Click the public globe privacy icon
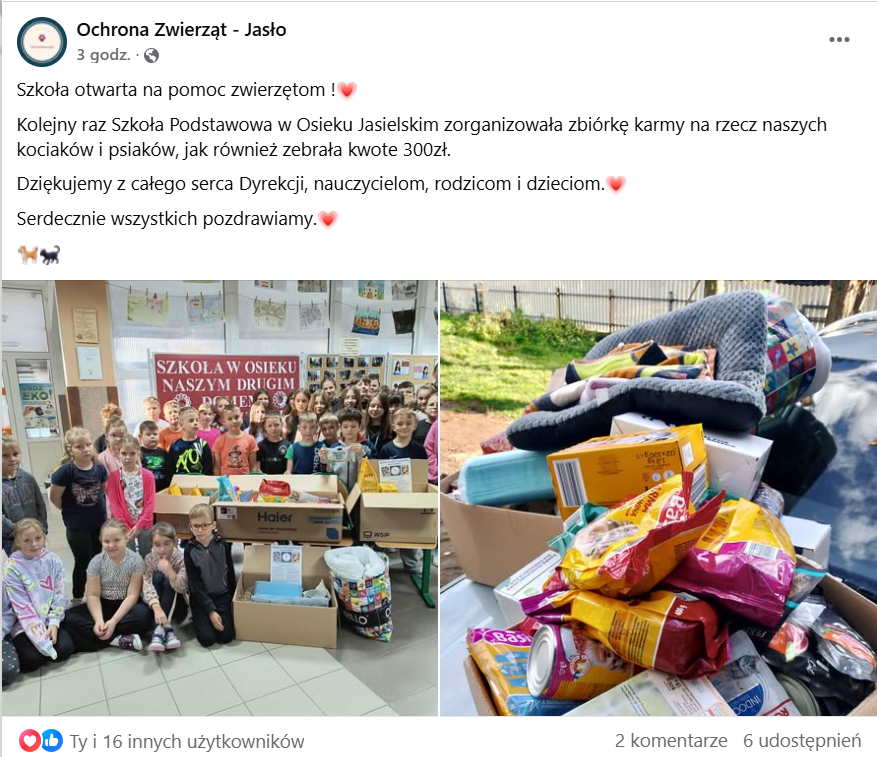The width and height of the screenshot is (877, 757). point(151,55)
